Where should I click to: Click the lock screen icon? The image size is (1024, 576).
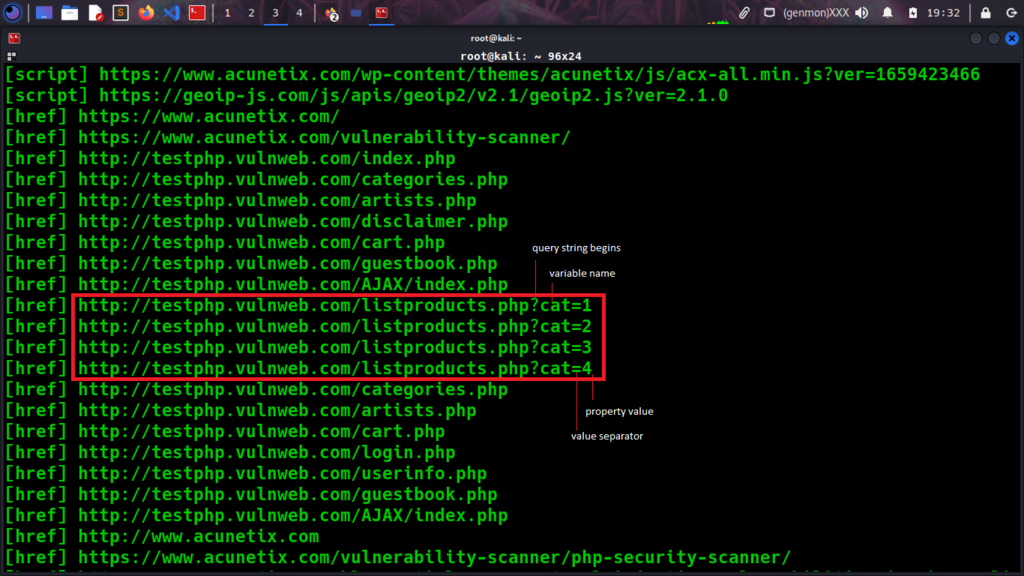(x=986, y=13)
